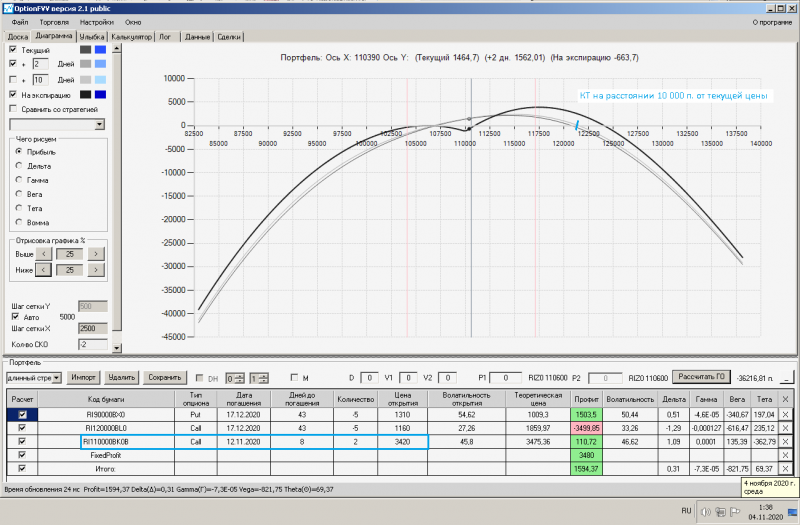Expand the длинный стре portfolio dropdown

click(57, 378)
